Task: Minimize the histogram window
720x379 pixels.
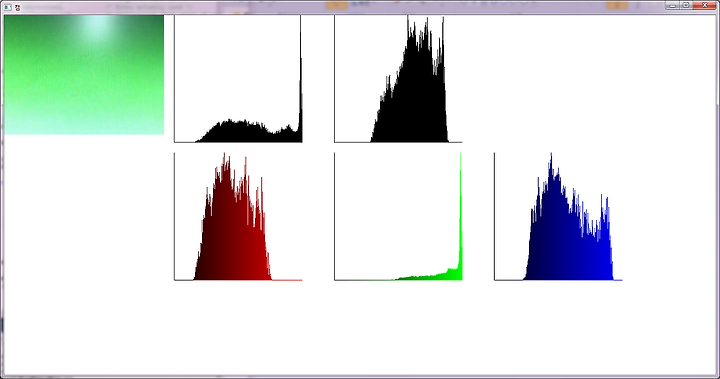Action: 672,6
